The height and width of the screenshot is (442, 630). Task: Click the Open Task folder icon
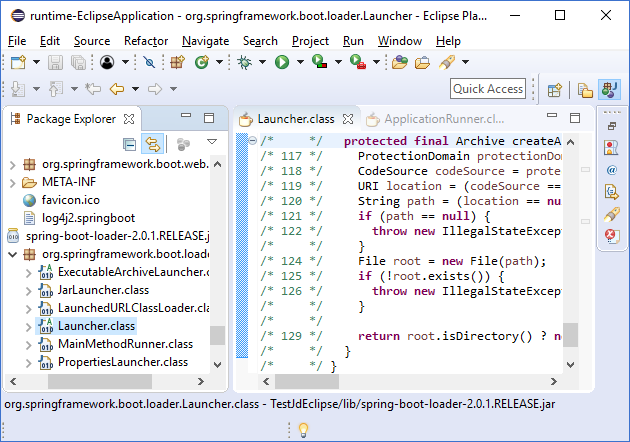(422, 63)
